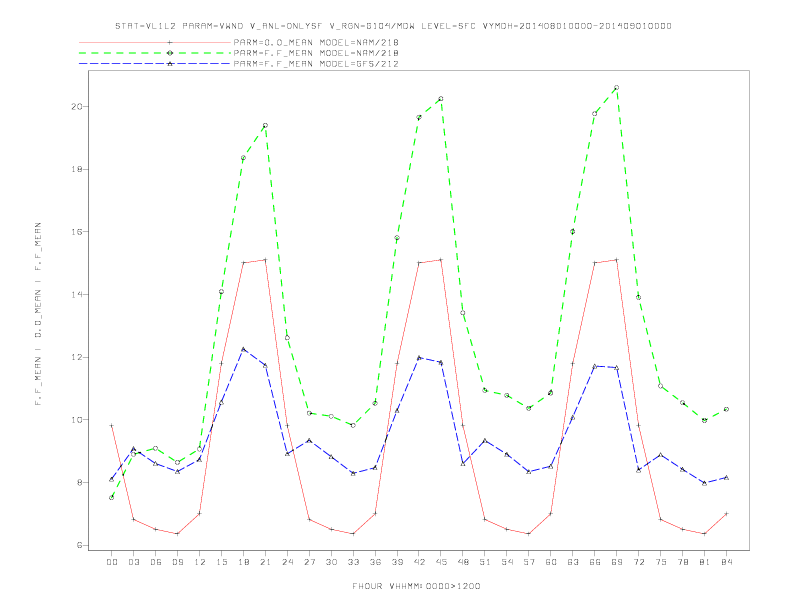Click x-axis tick label 81
The height and width of the screenshot is (612, 792).
[x=705, y=562]
